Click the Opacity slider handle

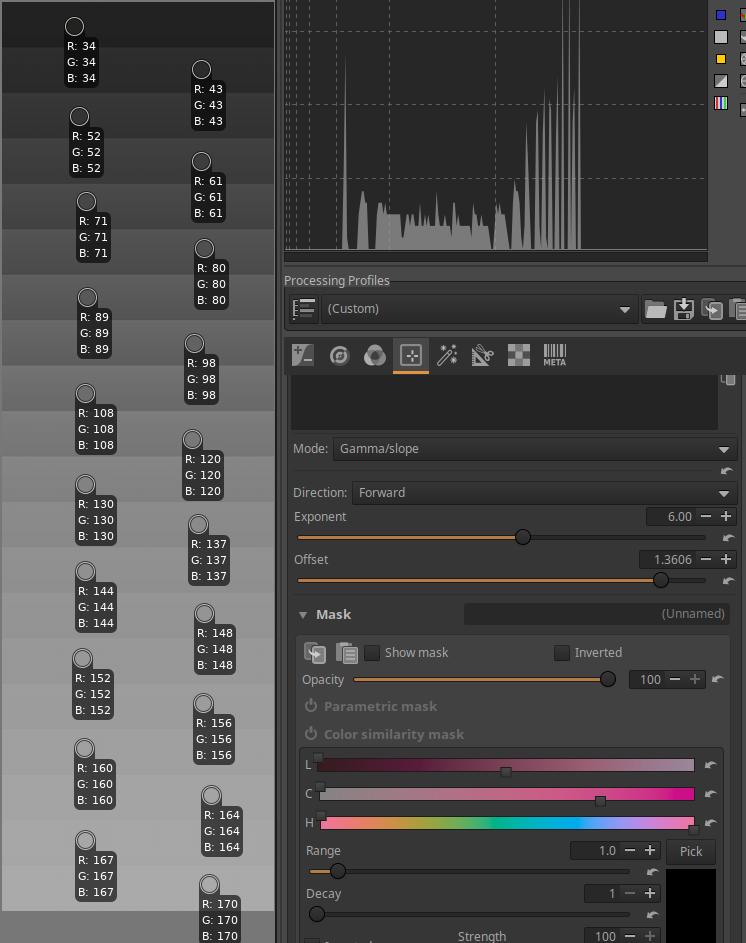607,680
